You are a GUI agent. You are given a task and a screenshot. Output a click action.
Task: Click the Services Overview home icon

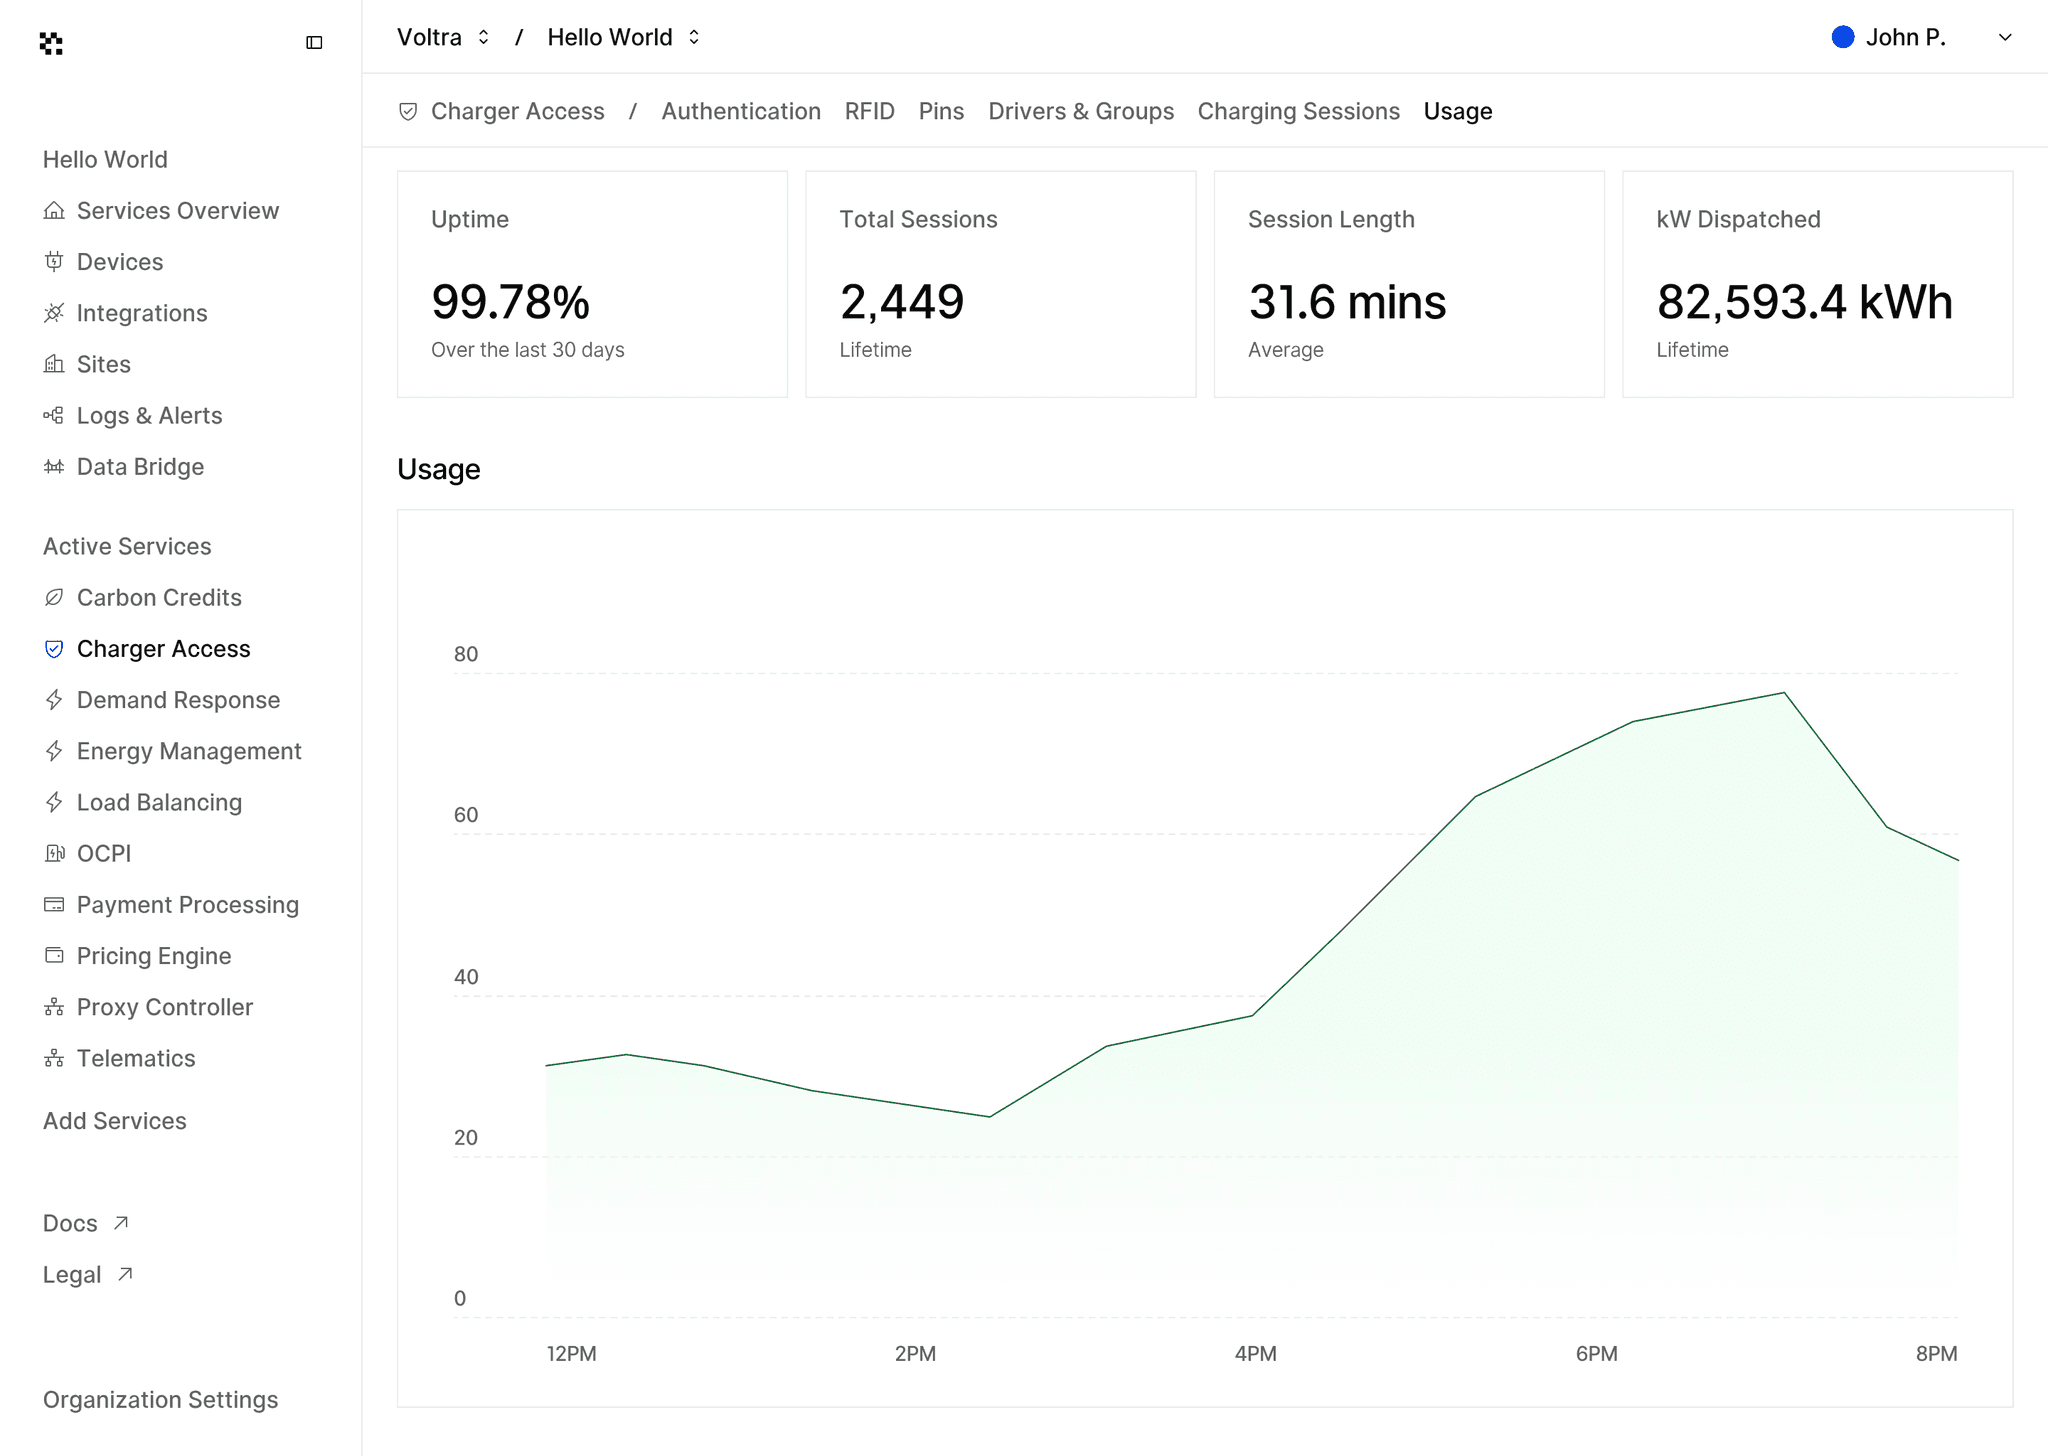coord(54,210)
